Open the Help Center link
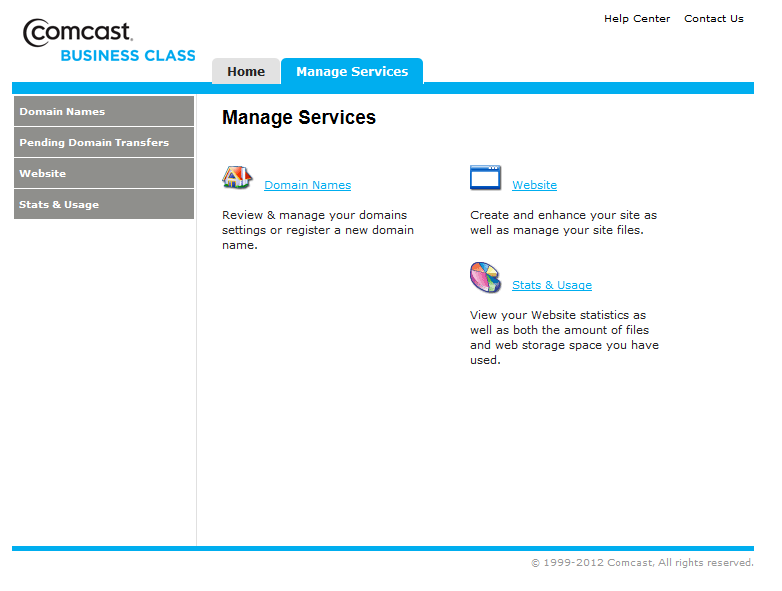 (x=637, y=18)
